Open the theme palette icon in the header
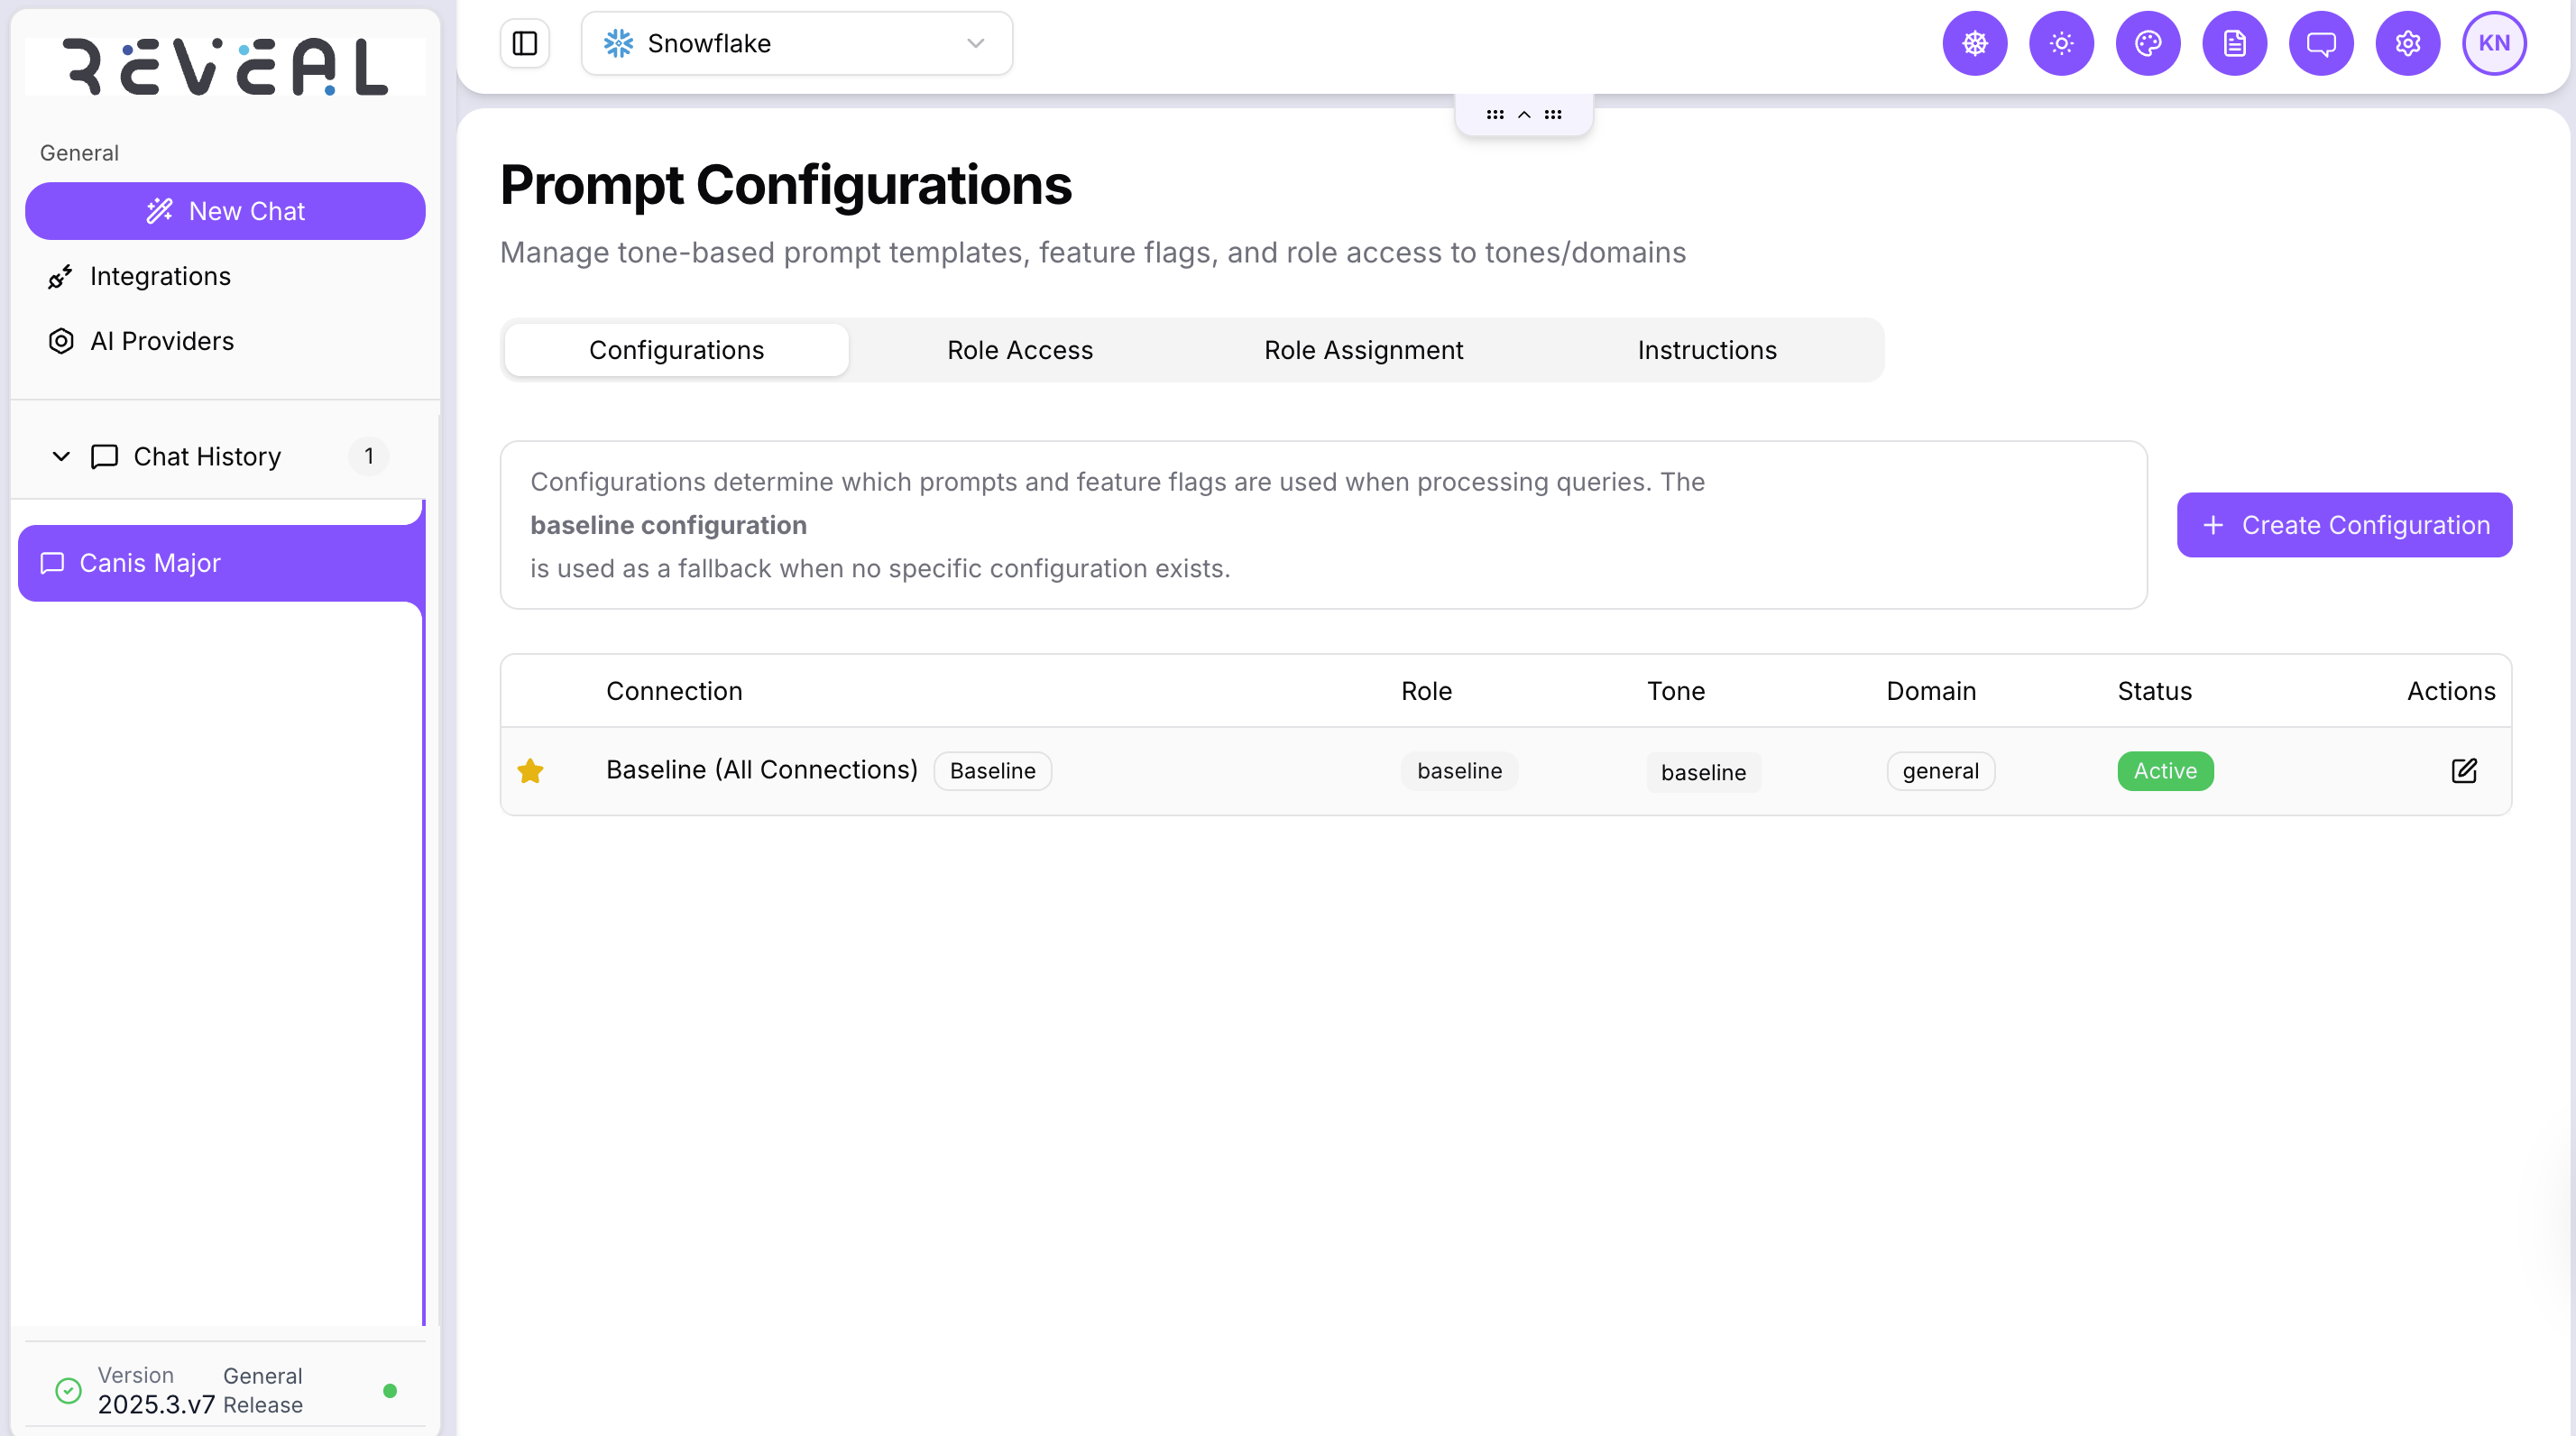Viewport: 2576px width, 1436px height. [2148, 43]
